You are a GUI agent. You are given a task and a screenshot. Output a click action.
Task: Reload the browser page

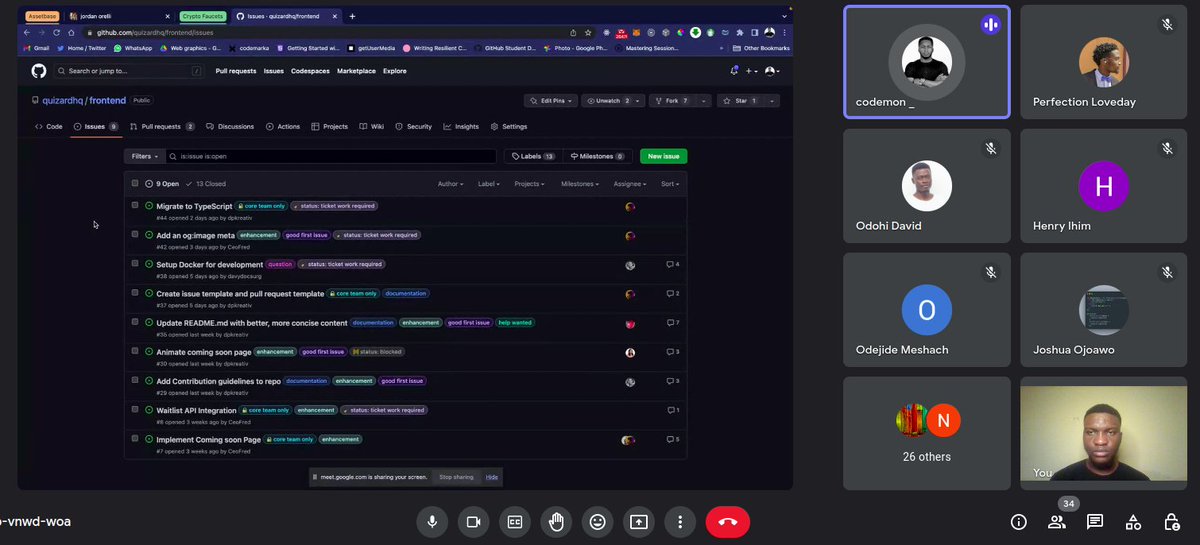tap(56, 32)
